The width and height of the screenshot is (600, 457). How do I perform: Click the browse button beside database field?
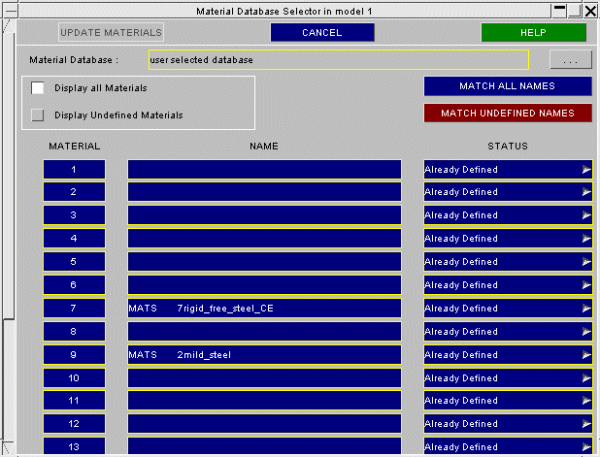pos(570,60)
